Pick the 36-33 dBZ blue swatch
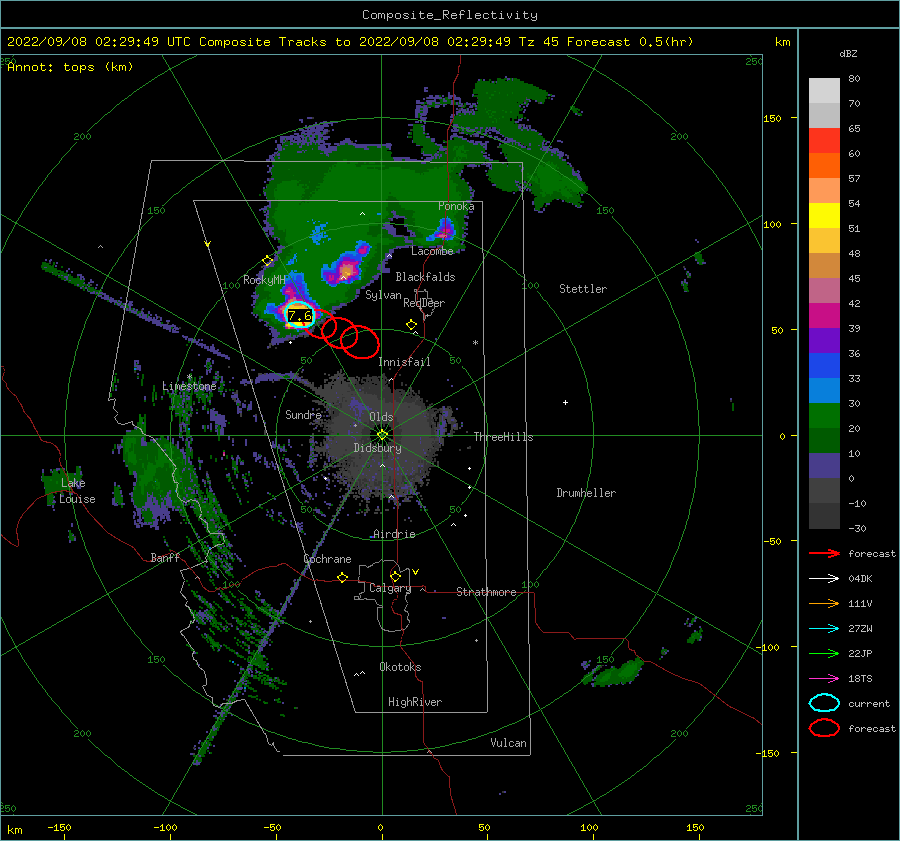The image size is (900, 841). click(x=824, y=366)
